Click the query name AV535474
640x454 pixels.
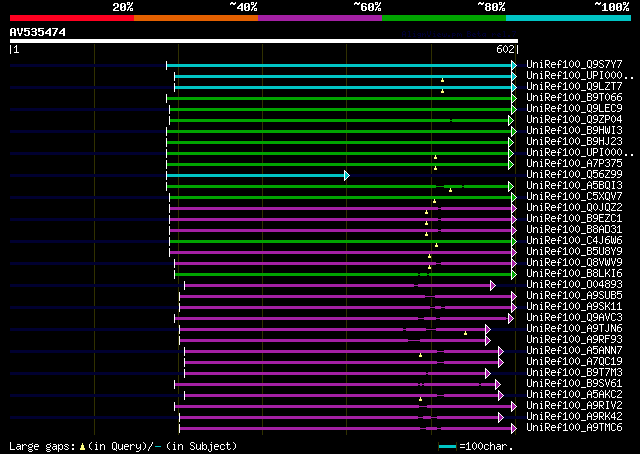(x=38, y=32)
